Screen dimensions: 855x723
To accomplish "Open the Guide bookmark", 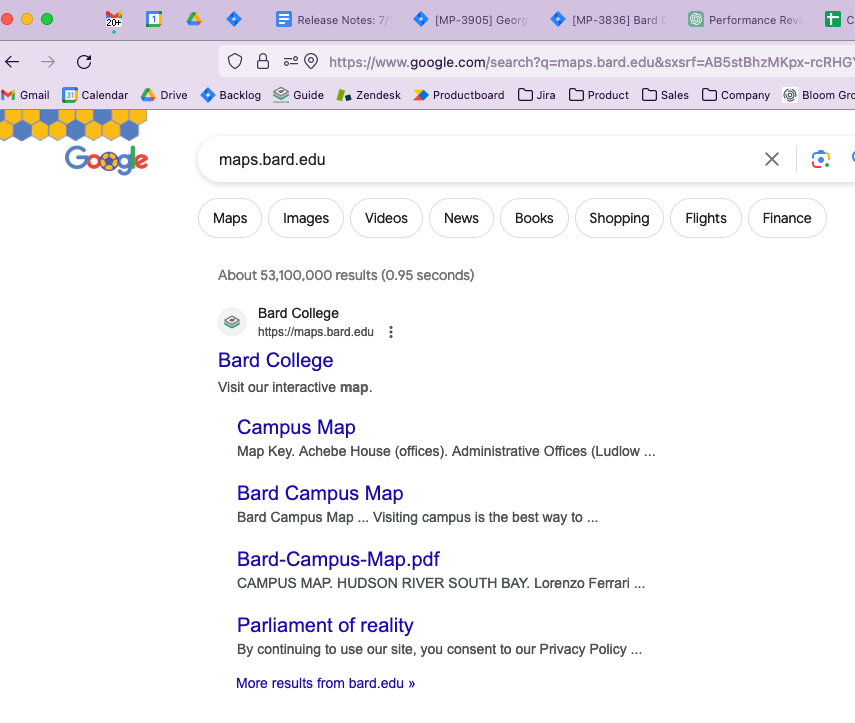I will [x=298, y=95].
